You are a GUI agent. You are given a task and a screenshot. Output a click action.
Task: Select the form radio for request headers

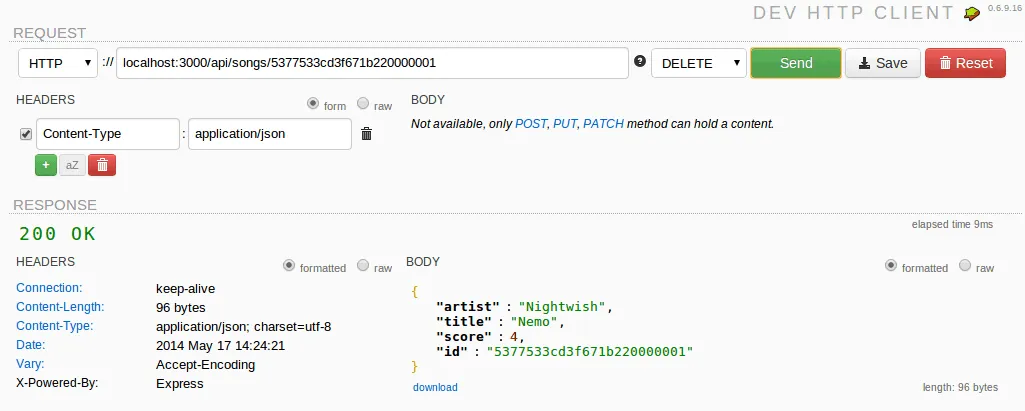(x=313, y=103)
